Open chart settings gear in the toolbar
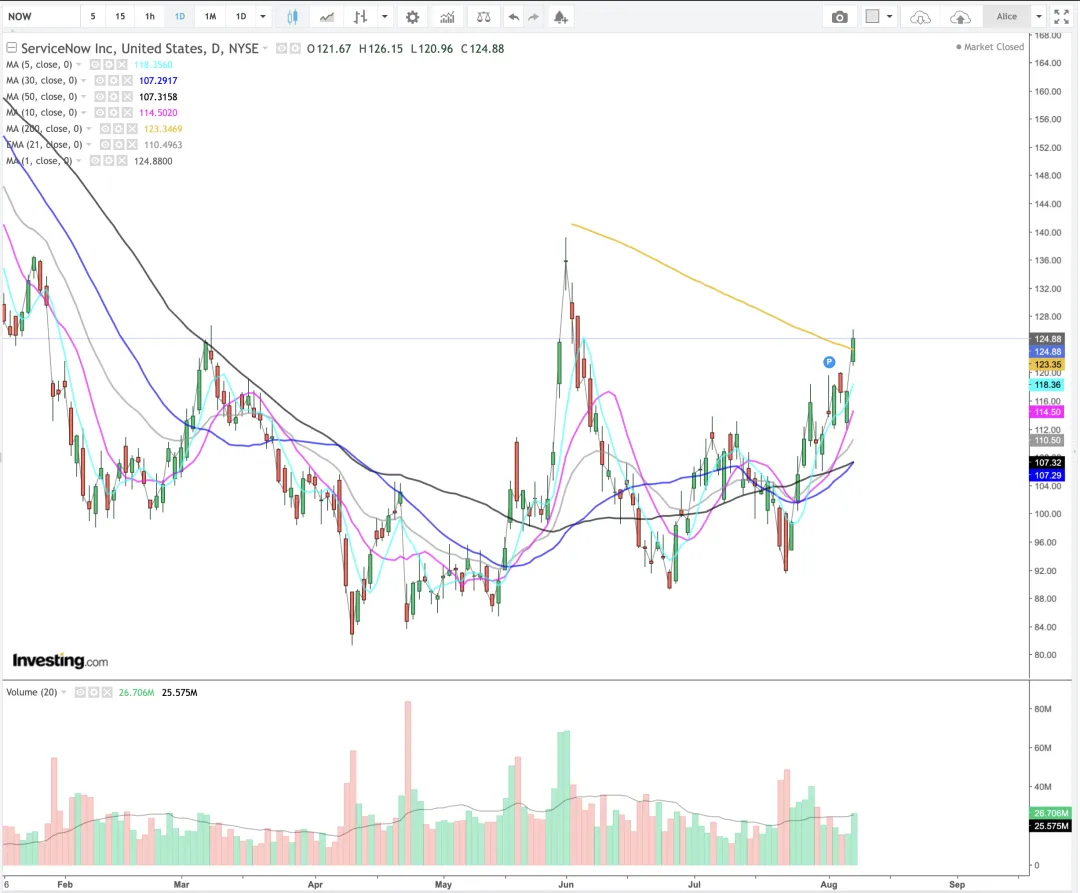1080x893 pixels. [x=412, y=17]
